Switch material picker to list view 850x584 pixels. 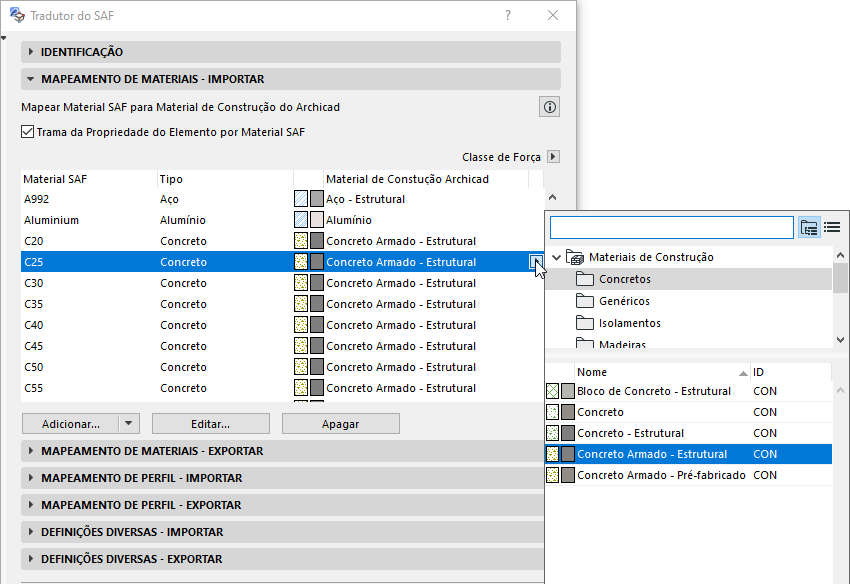click(x=832, y=227)
